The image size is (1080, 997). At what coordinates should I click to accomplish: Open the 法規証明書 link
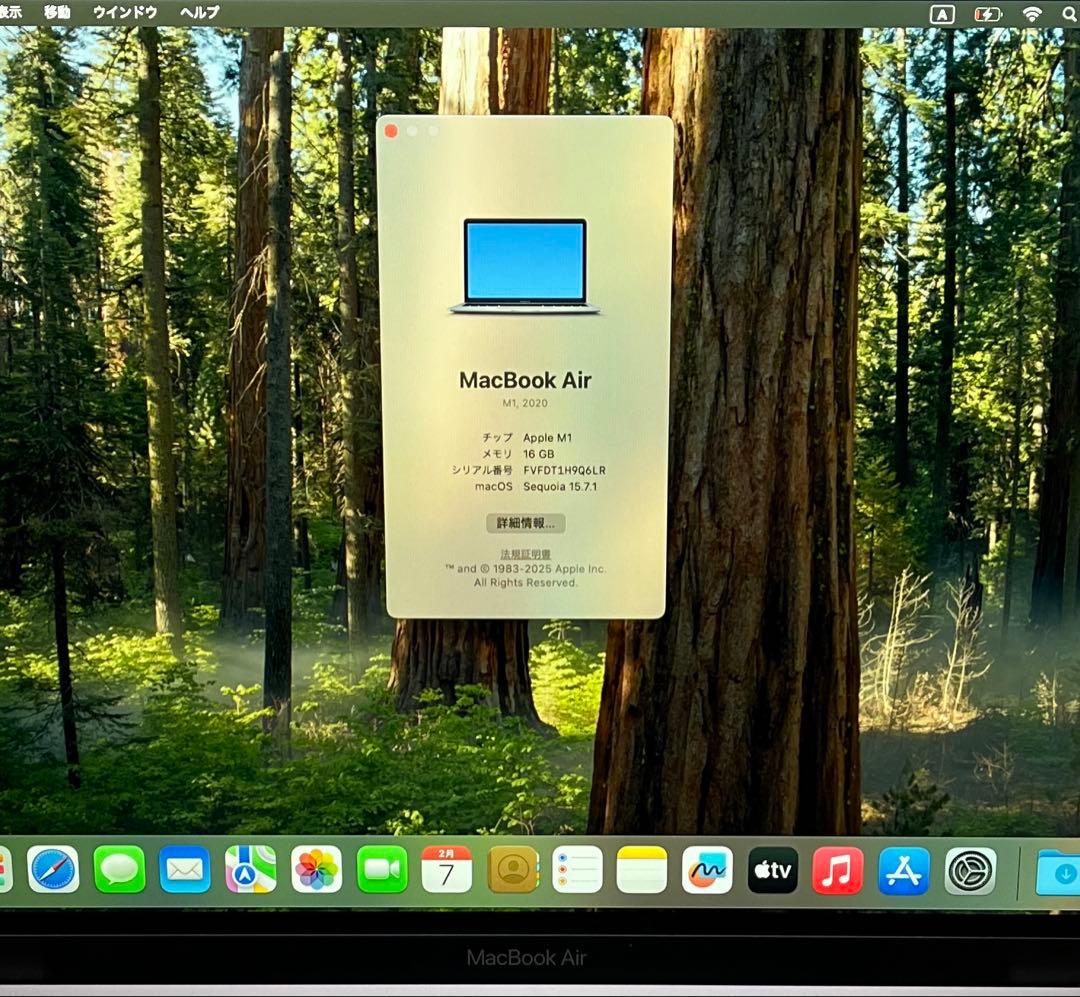coord(528,551)
